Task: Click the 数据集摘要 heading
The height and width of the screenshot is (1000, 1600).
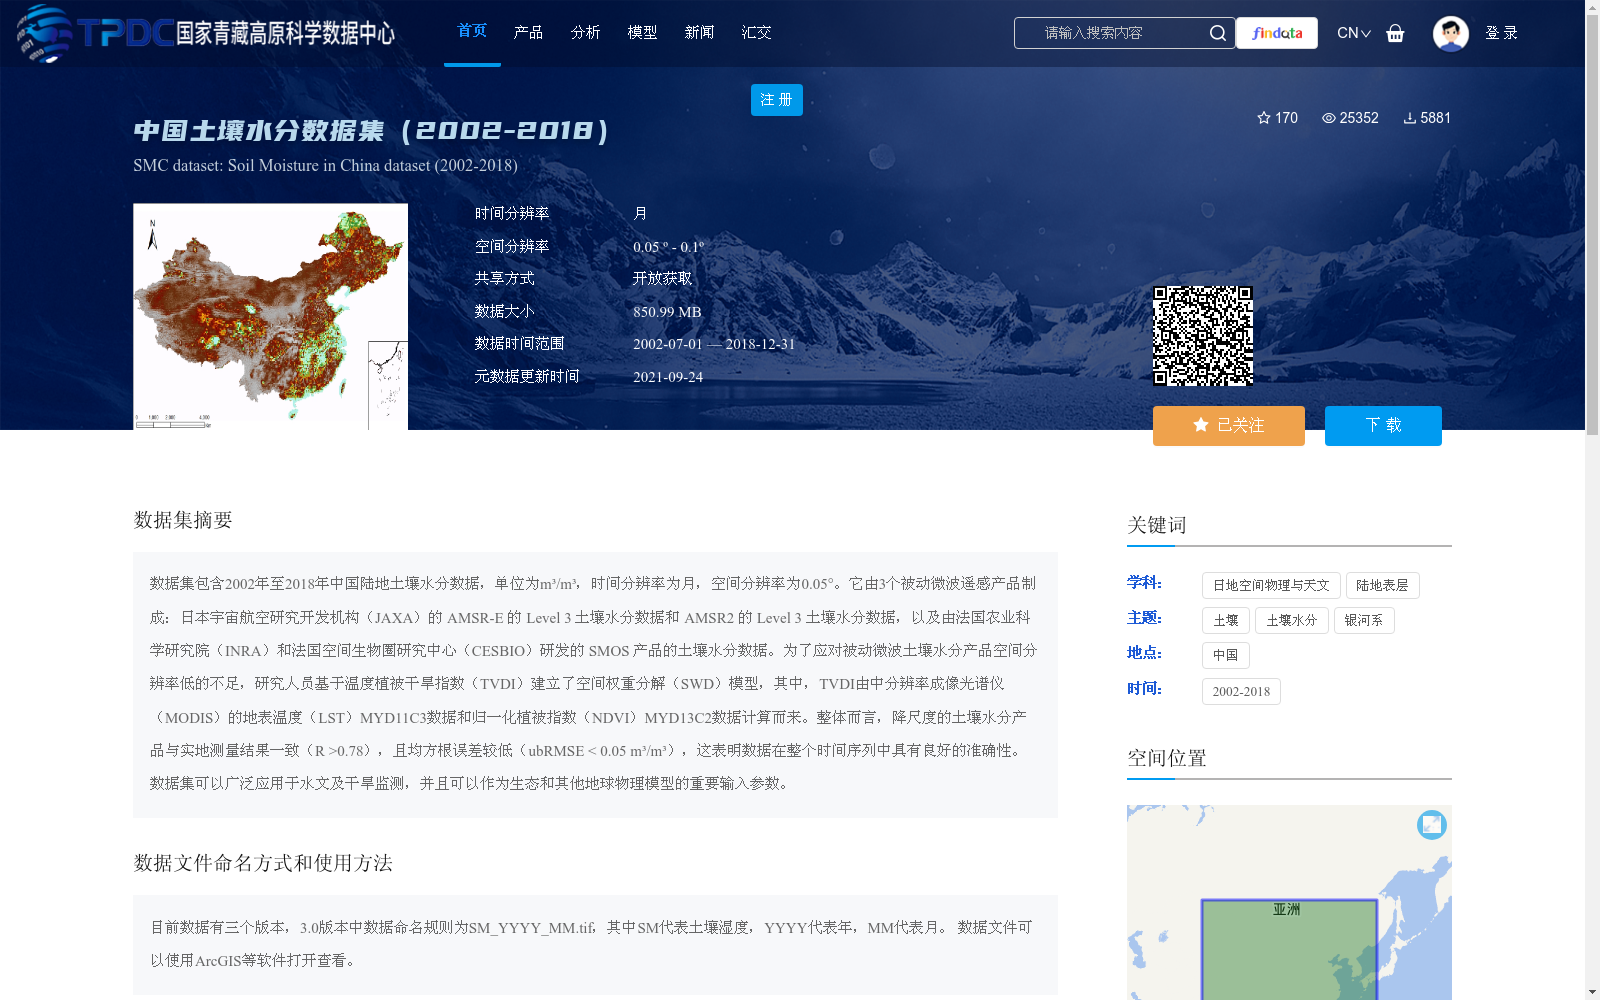Action: click(x=183, y=520)
